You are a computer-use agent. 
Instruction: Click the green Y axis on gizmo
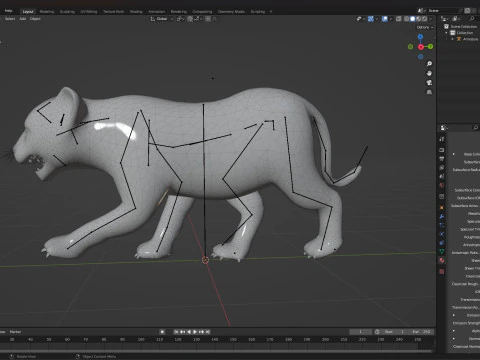(431, 47)
